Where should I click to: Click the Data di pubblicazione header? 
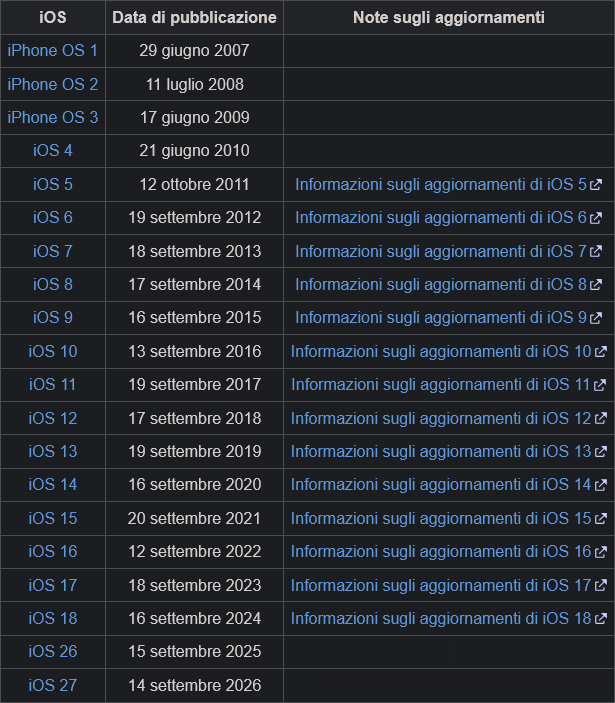194,17
